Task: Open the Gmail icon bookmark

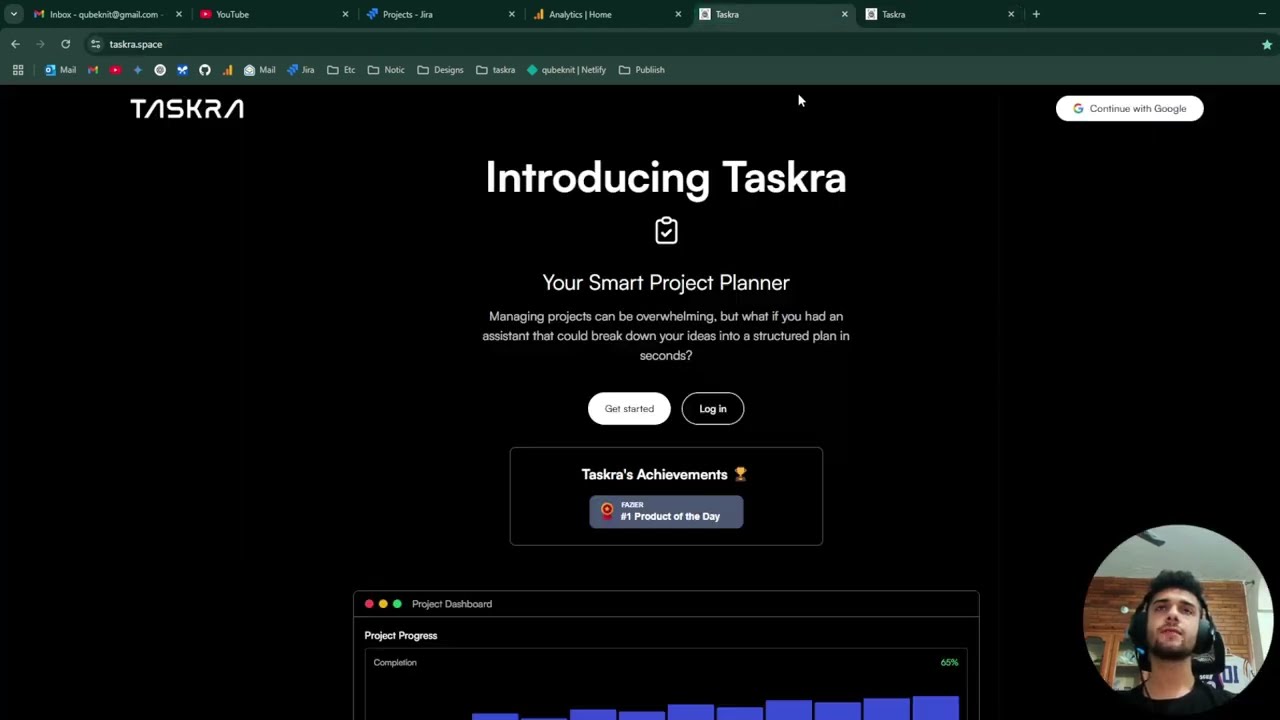Action: 93,70
